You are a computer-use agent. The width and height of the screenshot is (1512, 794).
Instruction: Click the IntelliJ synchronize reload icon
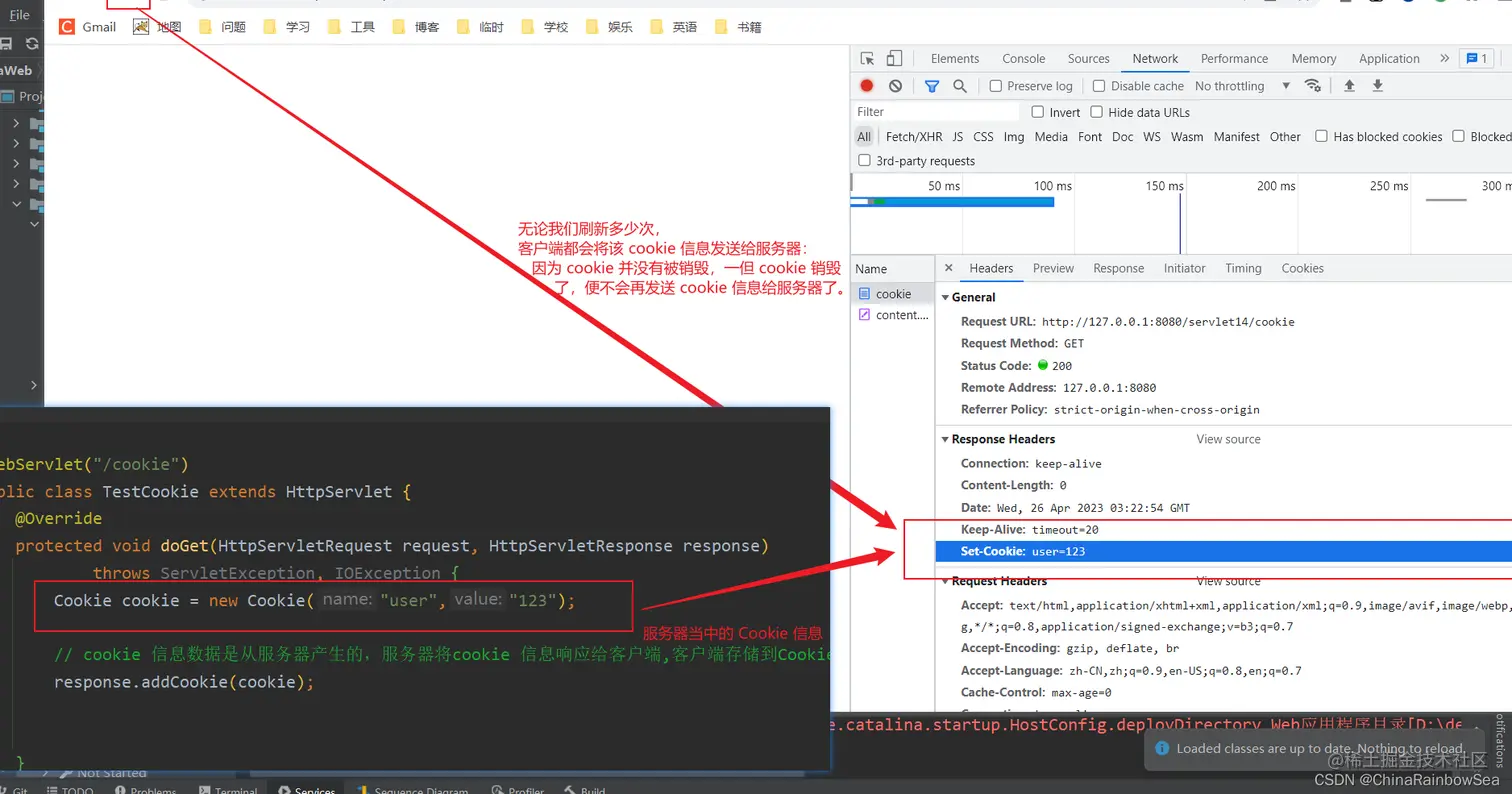tap(32, 43)
